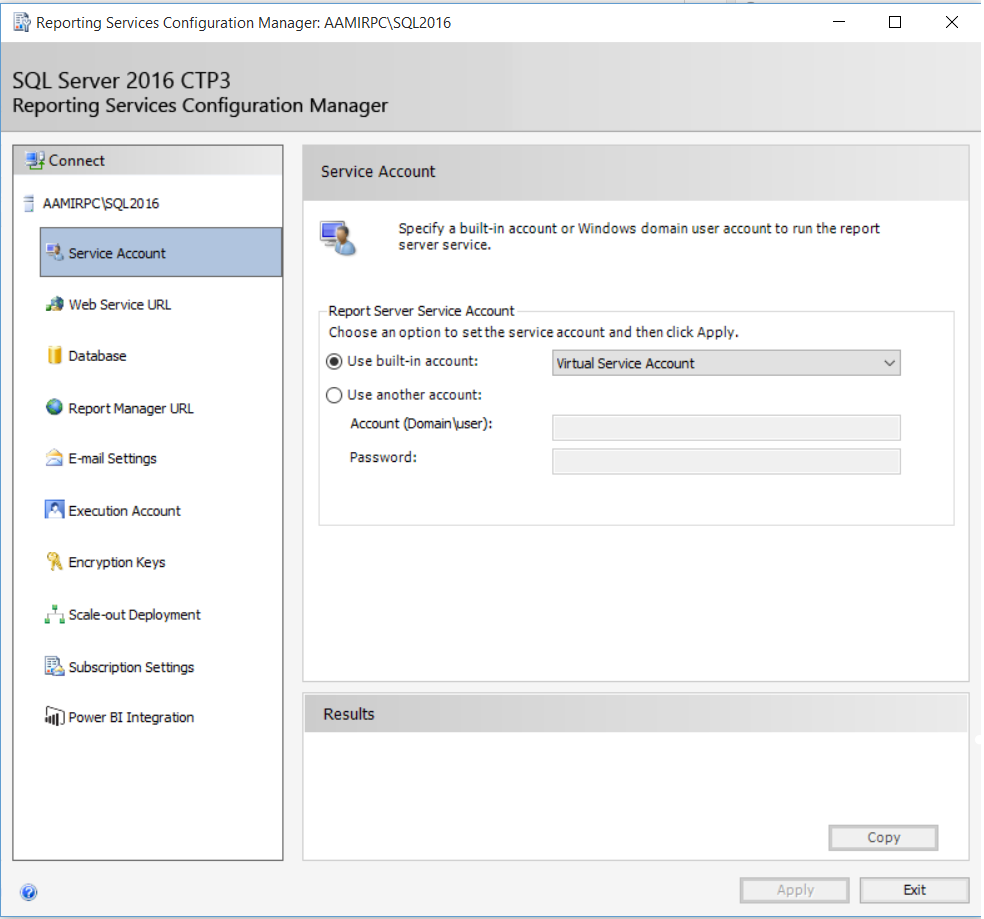Click the Scale-out Deployment network icon
Viewport: 984px width, 919px height.
coord(55,614)
